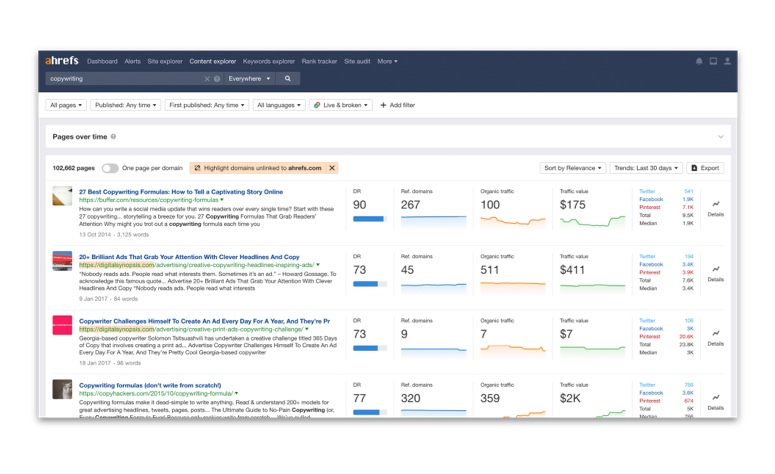Open the Live & broken filter
The width and height of the screenshot is (775, 474).
pos(341,105)
